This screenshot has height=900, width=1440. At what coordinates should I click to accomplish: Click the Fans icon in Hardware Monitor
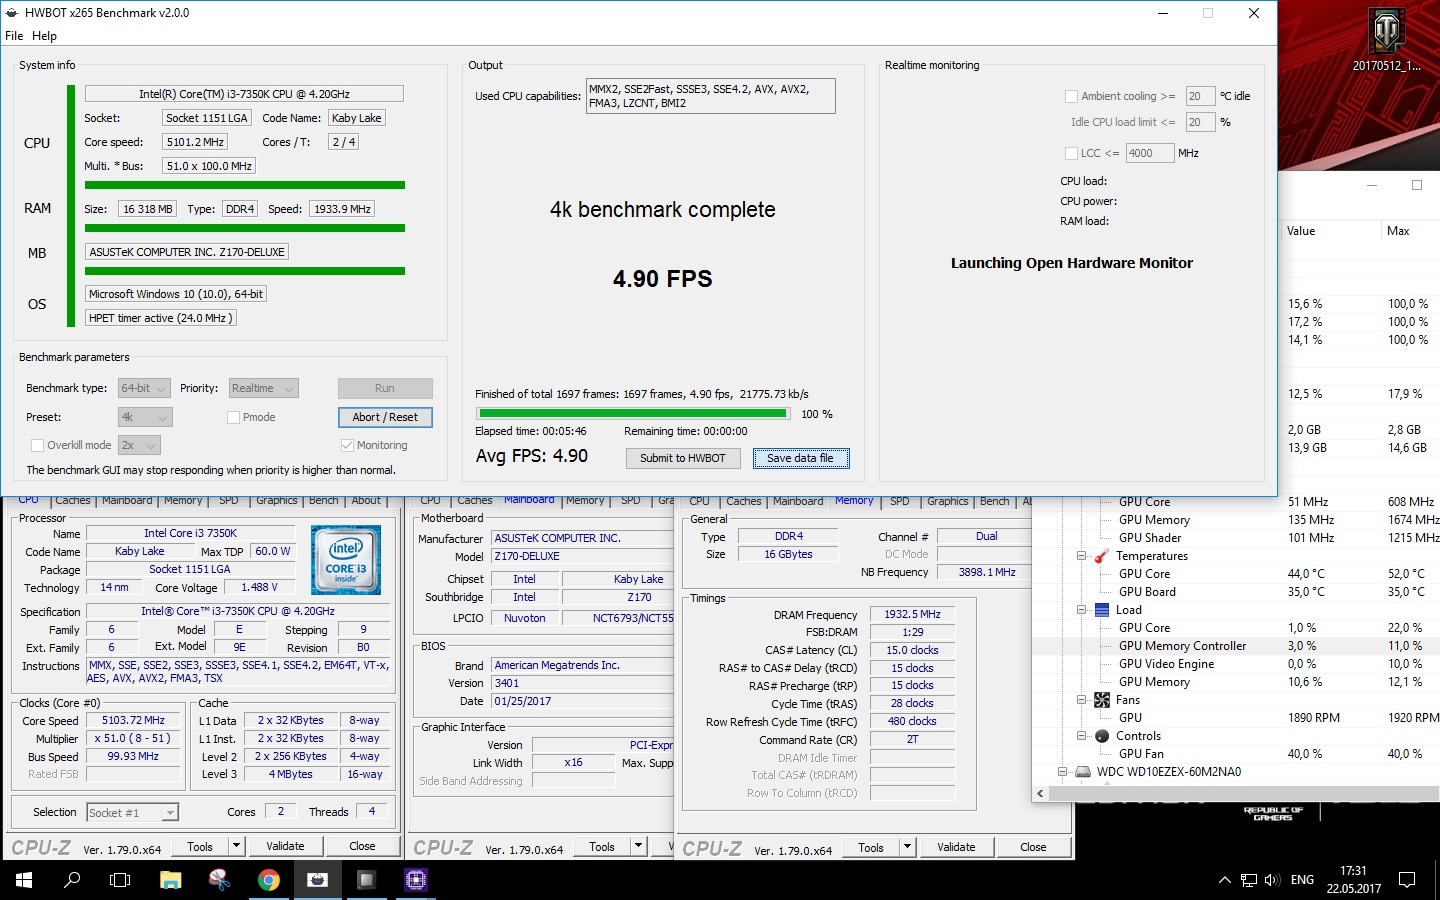coord(1102,700)
